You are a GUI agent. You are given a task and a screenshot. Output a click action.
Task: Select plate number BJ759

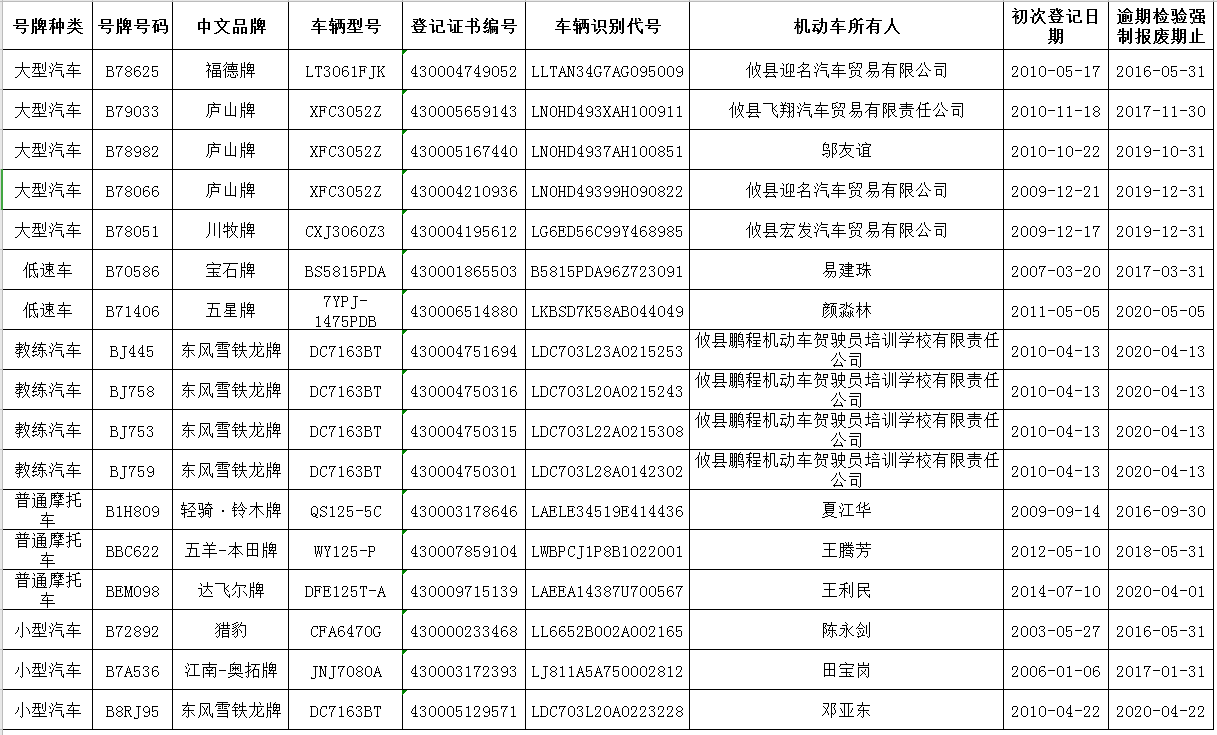(132, 471)
